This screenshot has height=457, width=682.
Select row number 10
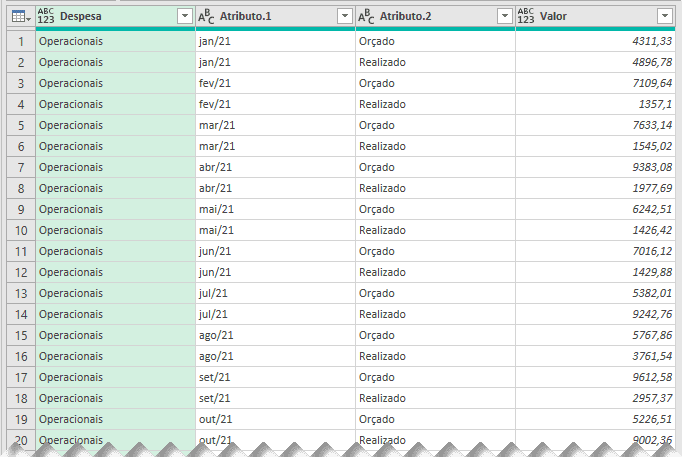click(x=18, y=230)
